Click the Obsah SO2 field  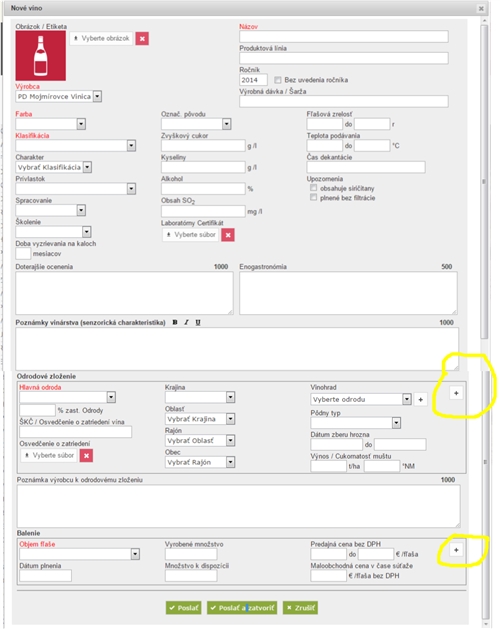[203, 211]
